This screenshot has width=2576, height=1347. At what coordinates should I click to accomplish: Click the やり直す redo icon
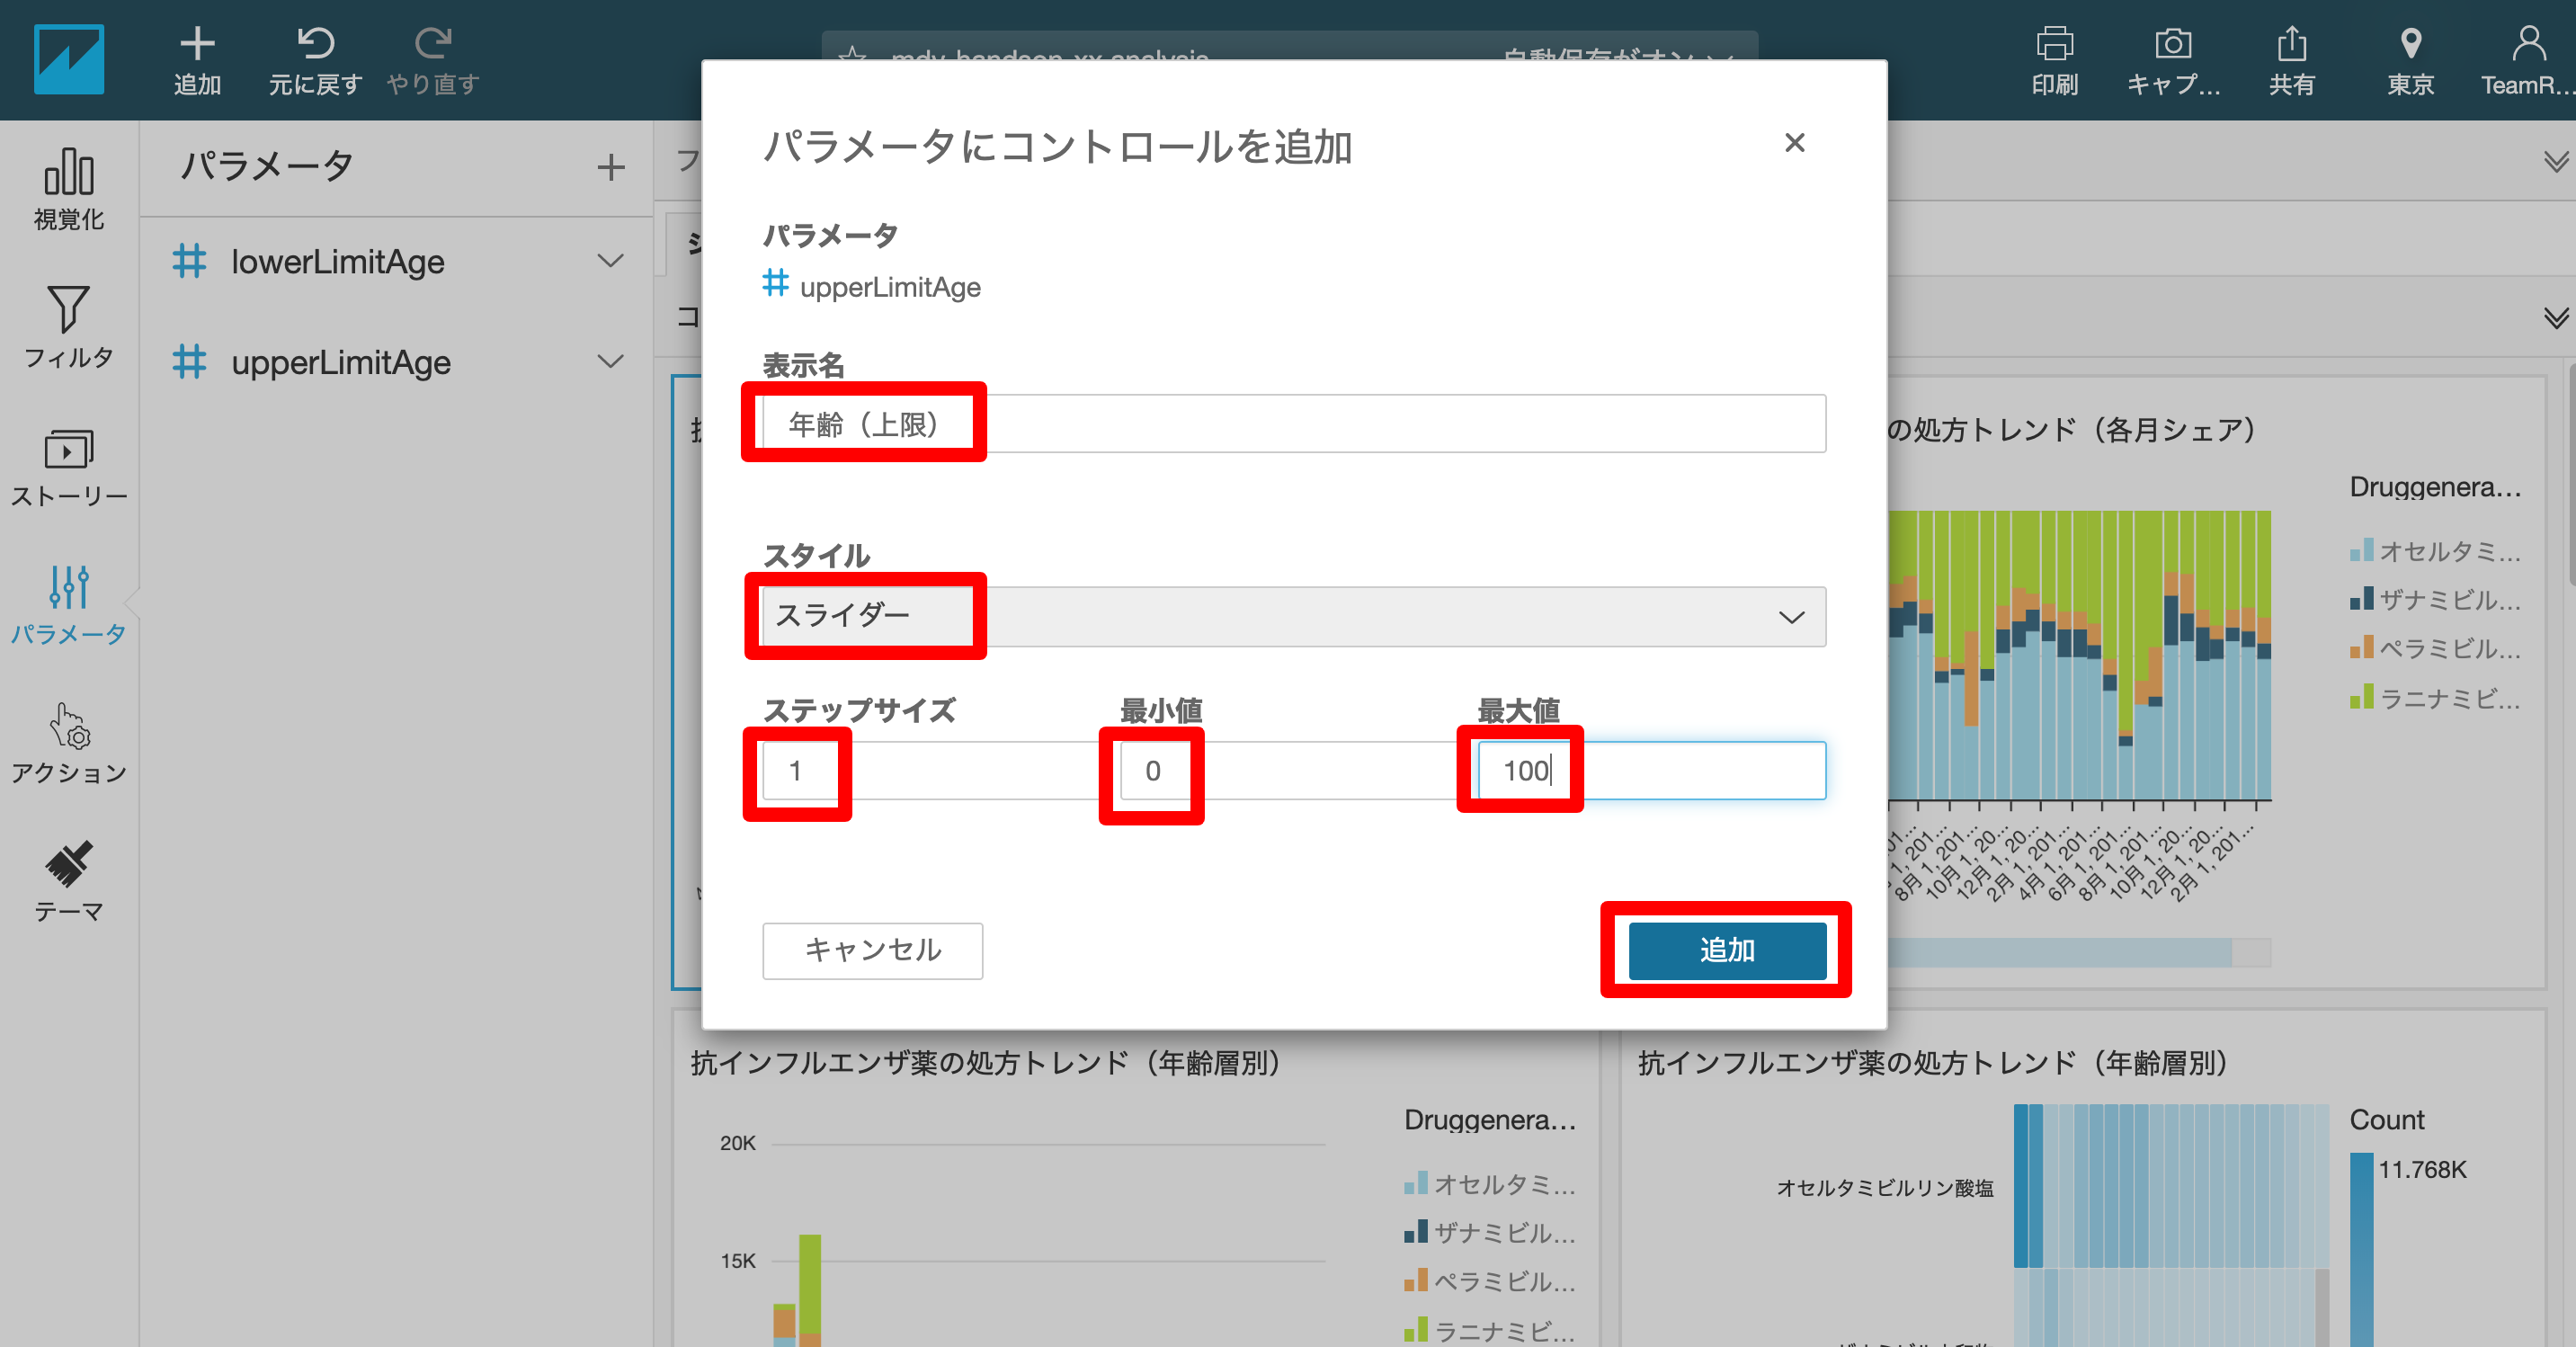click(433, 43)
